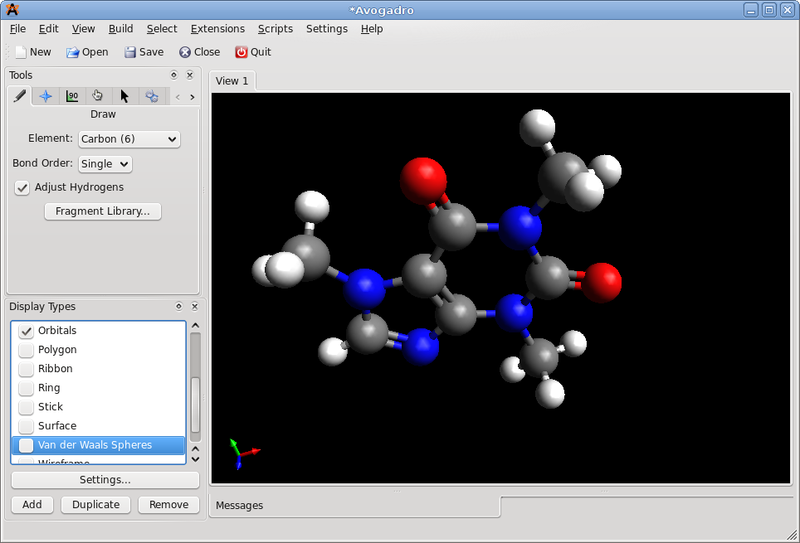800x543 pixels.
Task: Activate the bond-centric manipulate tool
Action: [x=72, y=96]
